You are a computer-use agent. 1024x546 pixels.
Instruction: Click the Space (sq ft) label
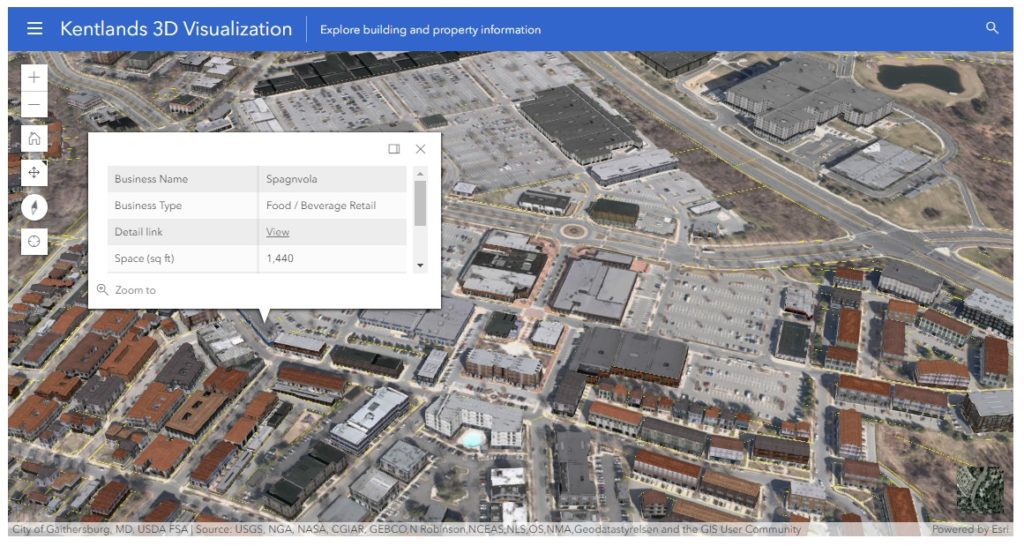(x=144, y=259)
